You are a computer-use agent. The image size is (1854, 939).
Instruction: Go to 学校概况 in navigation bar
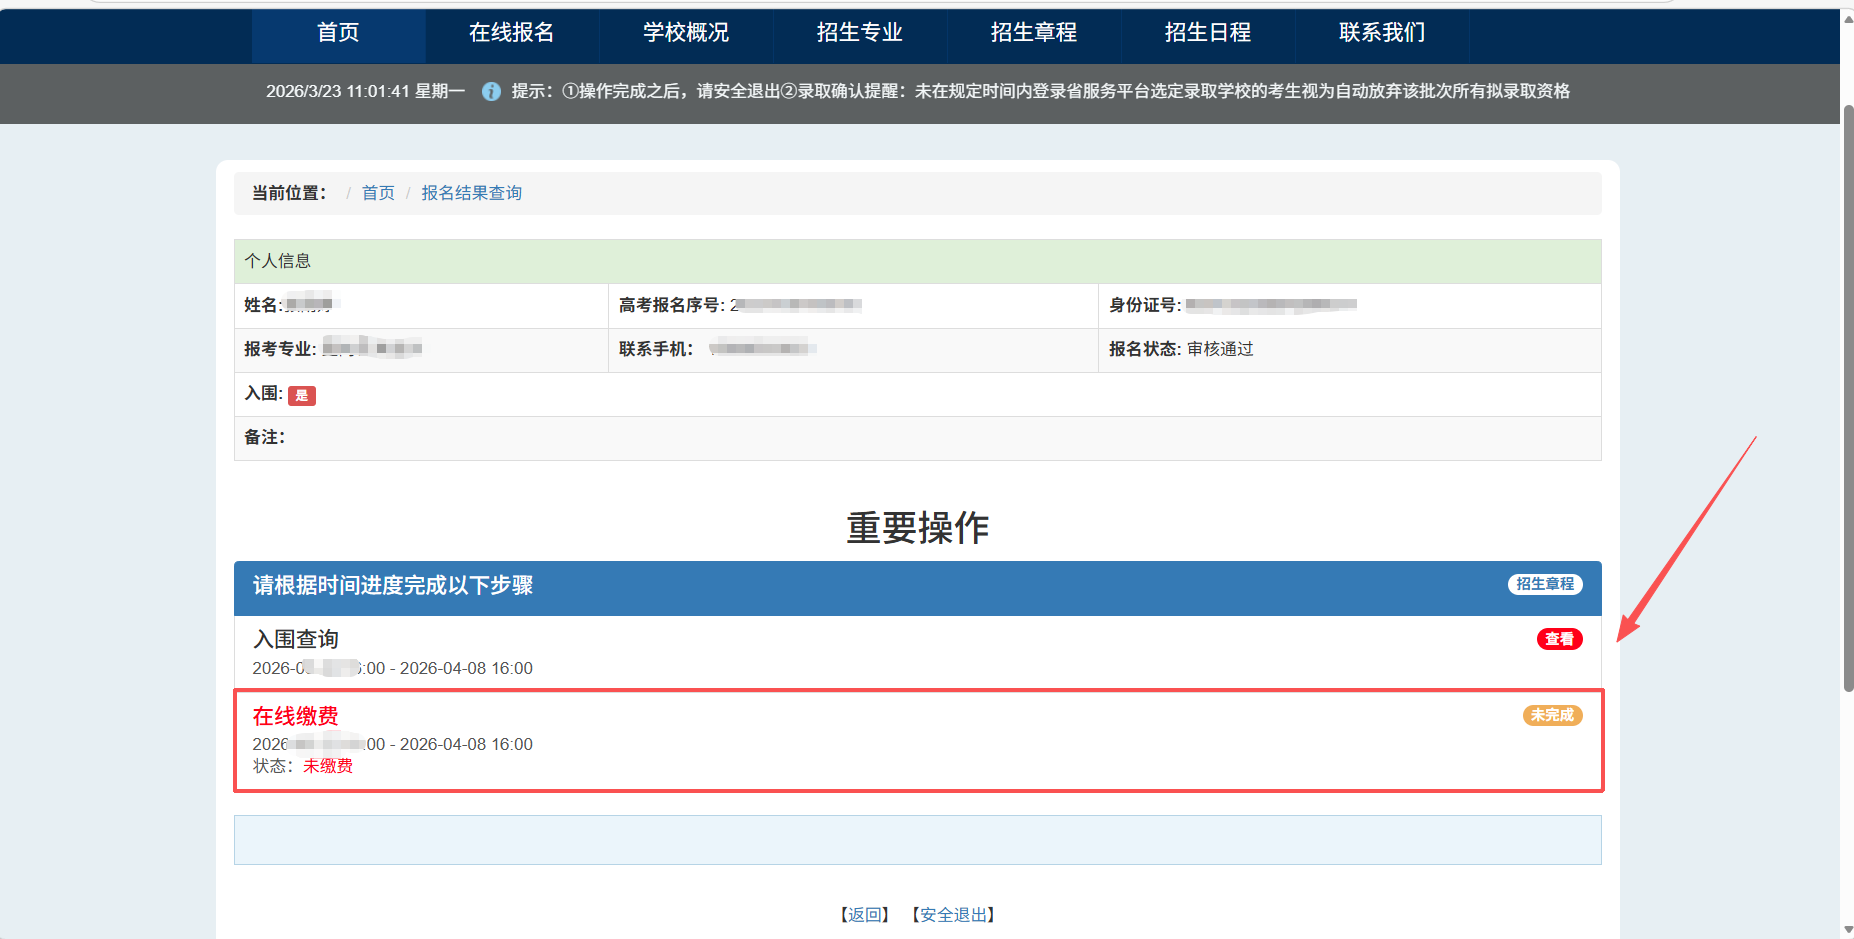tap(686, 33)
